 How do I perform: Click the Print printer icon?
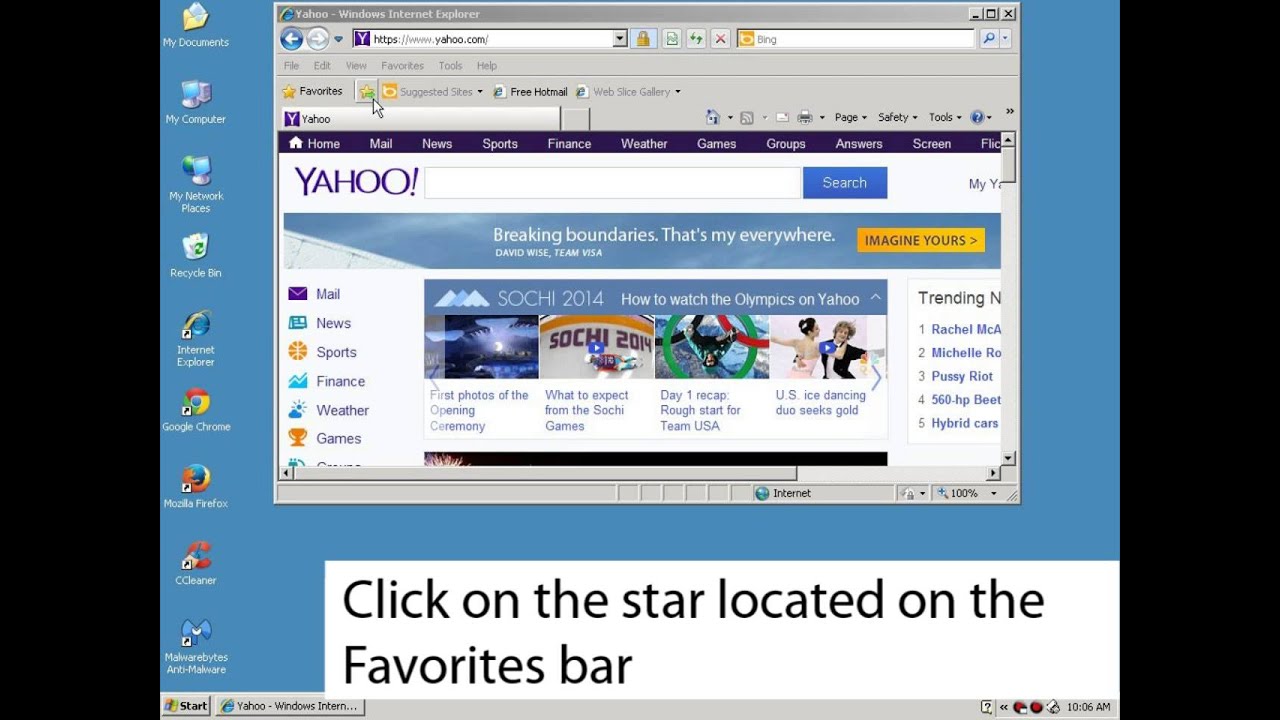(x=804, y=117)
